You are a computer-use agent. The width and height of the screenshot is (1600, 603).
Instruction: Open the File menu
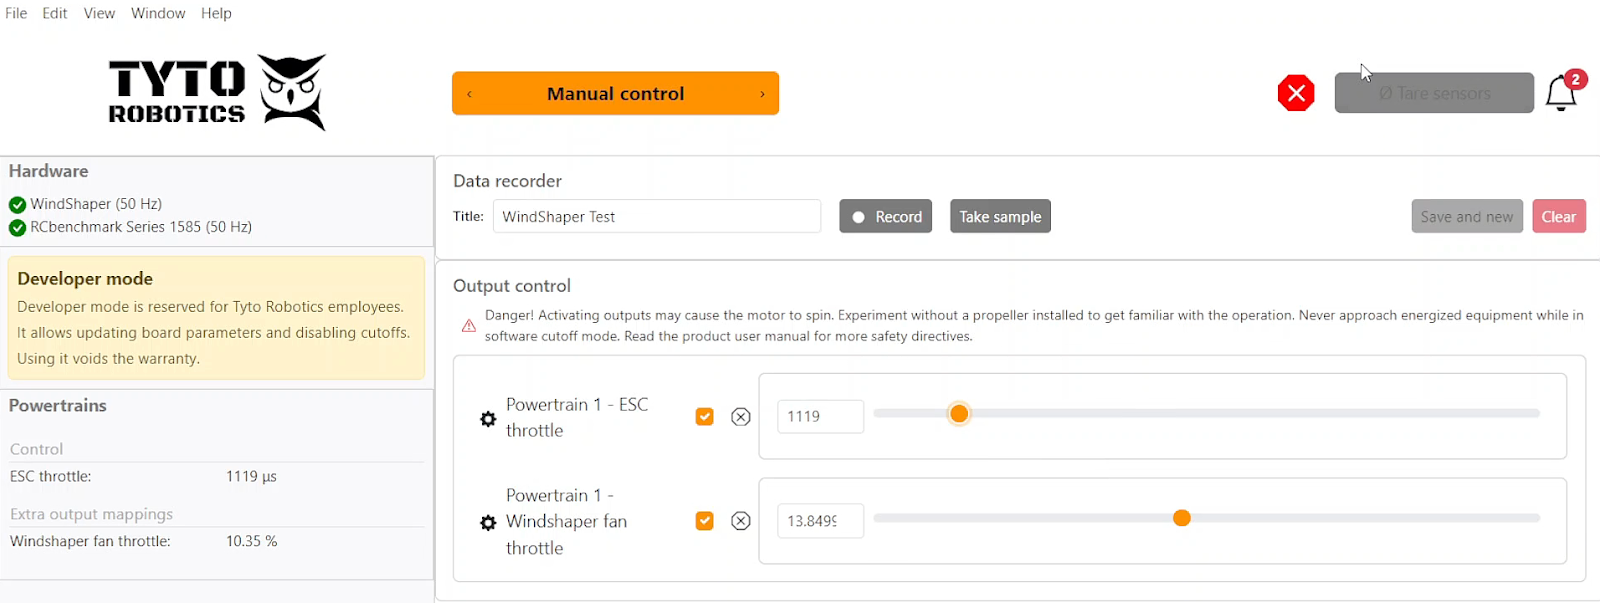(16, 13)
